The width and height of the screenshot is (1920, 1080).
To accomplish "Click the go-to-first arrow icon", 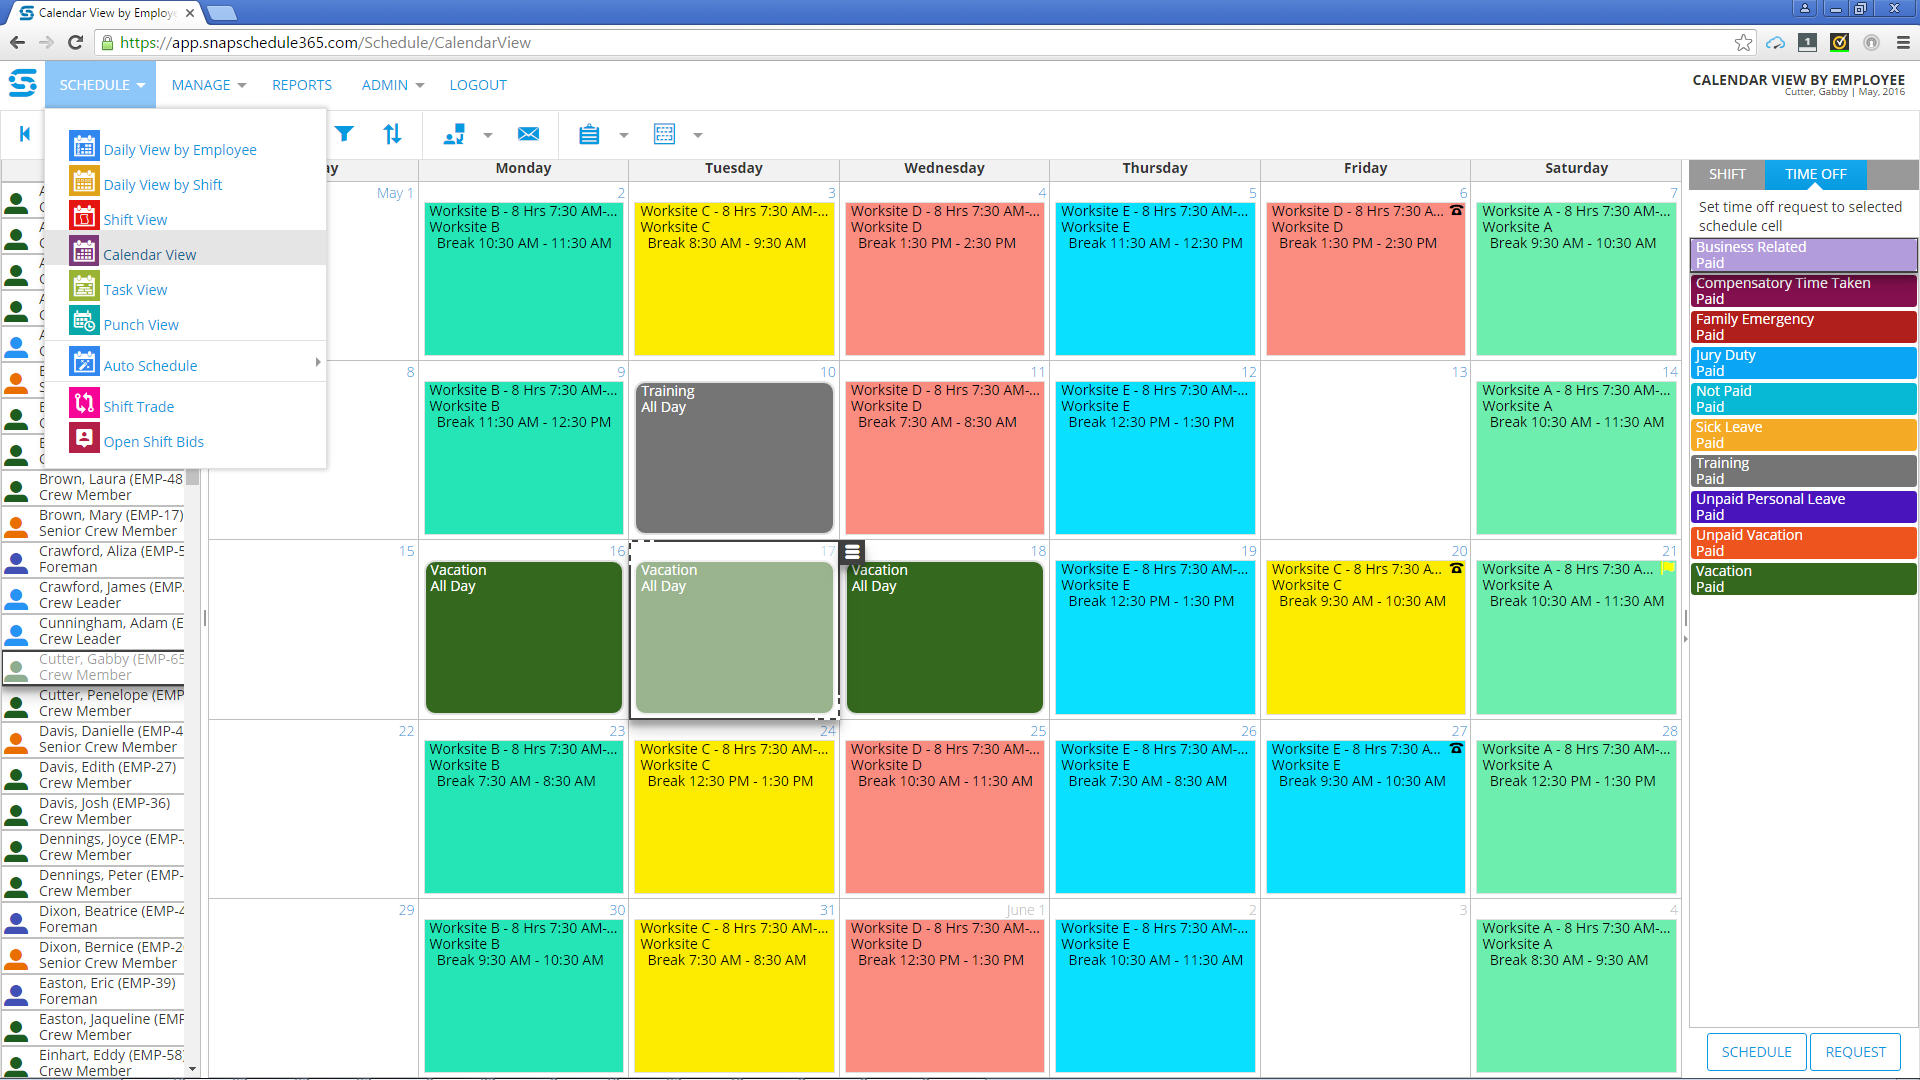I will 25,134.
